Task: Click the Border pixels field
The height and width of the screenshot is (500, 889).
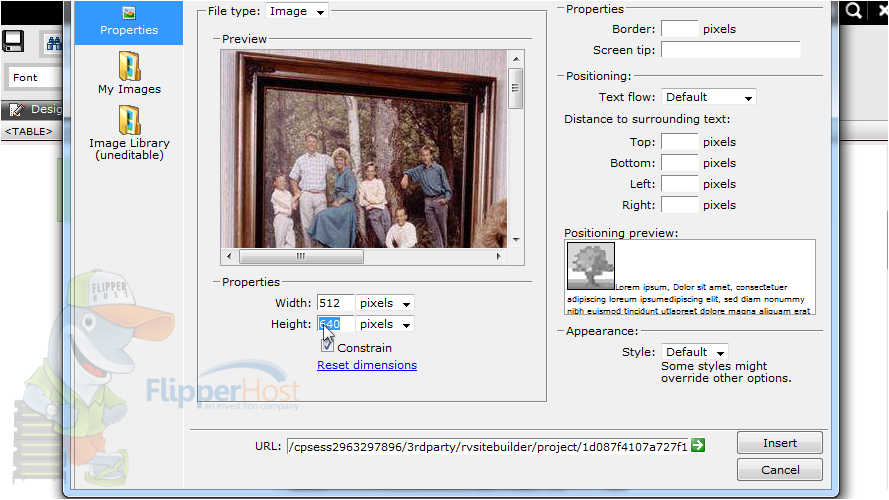Action: (680, 29)
